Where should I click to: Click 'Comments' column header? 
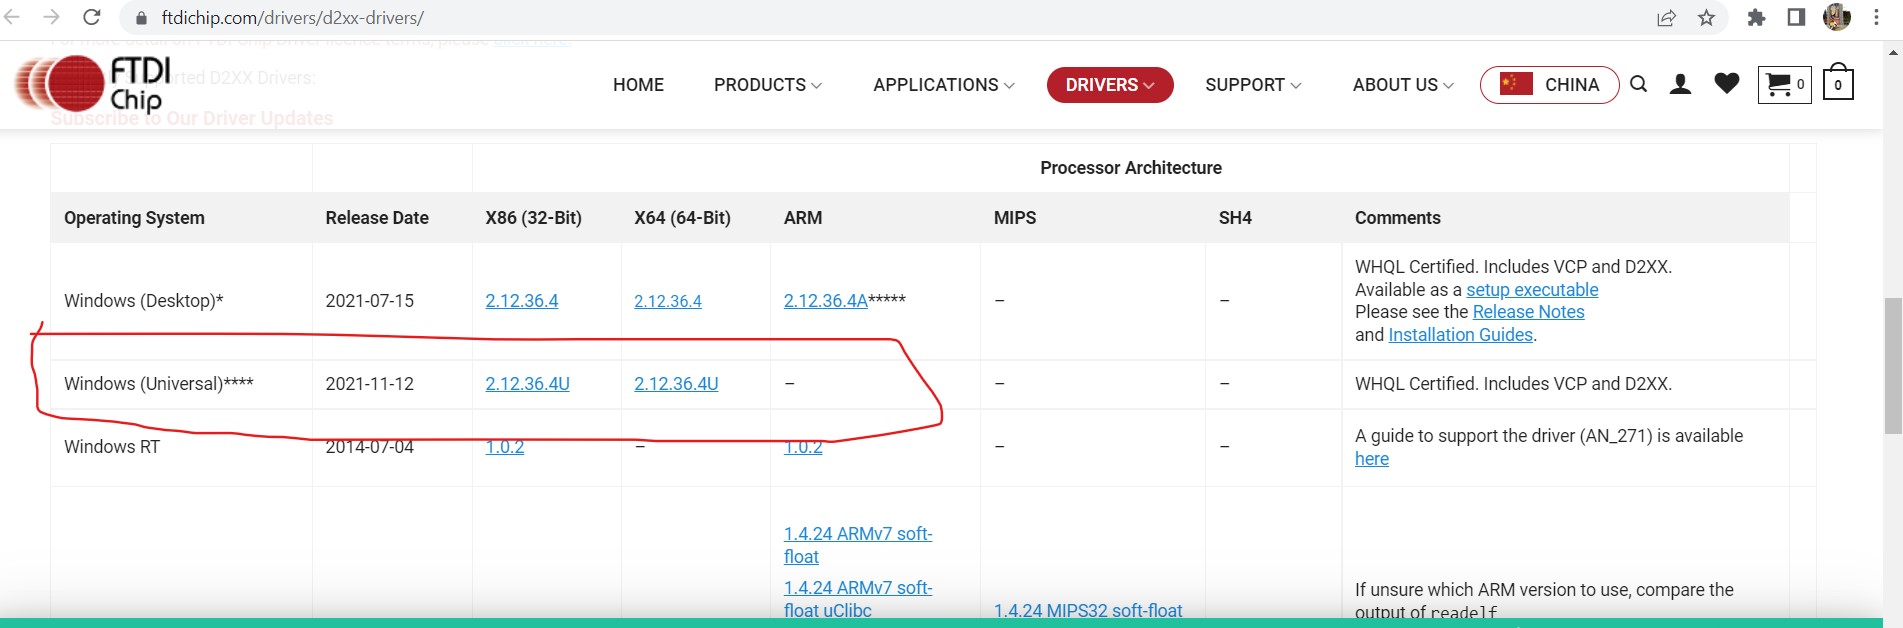[x=1398, y=218]
